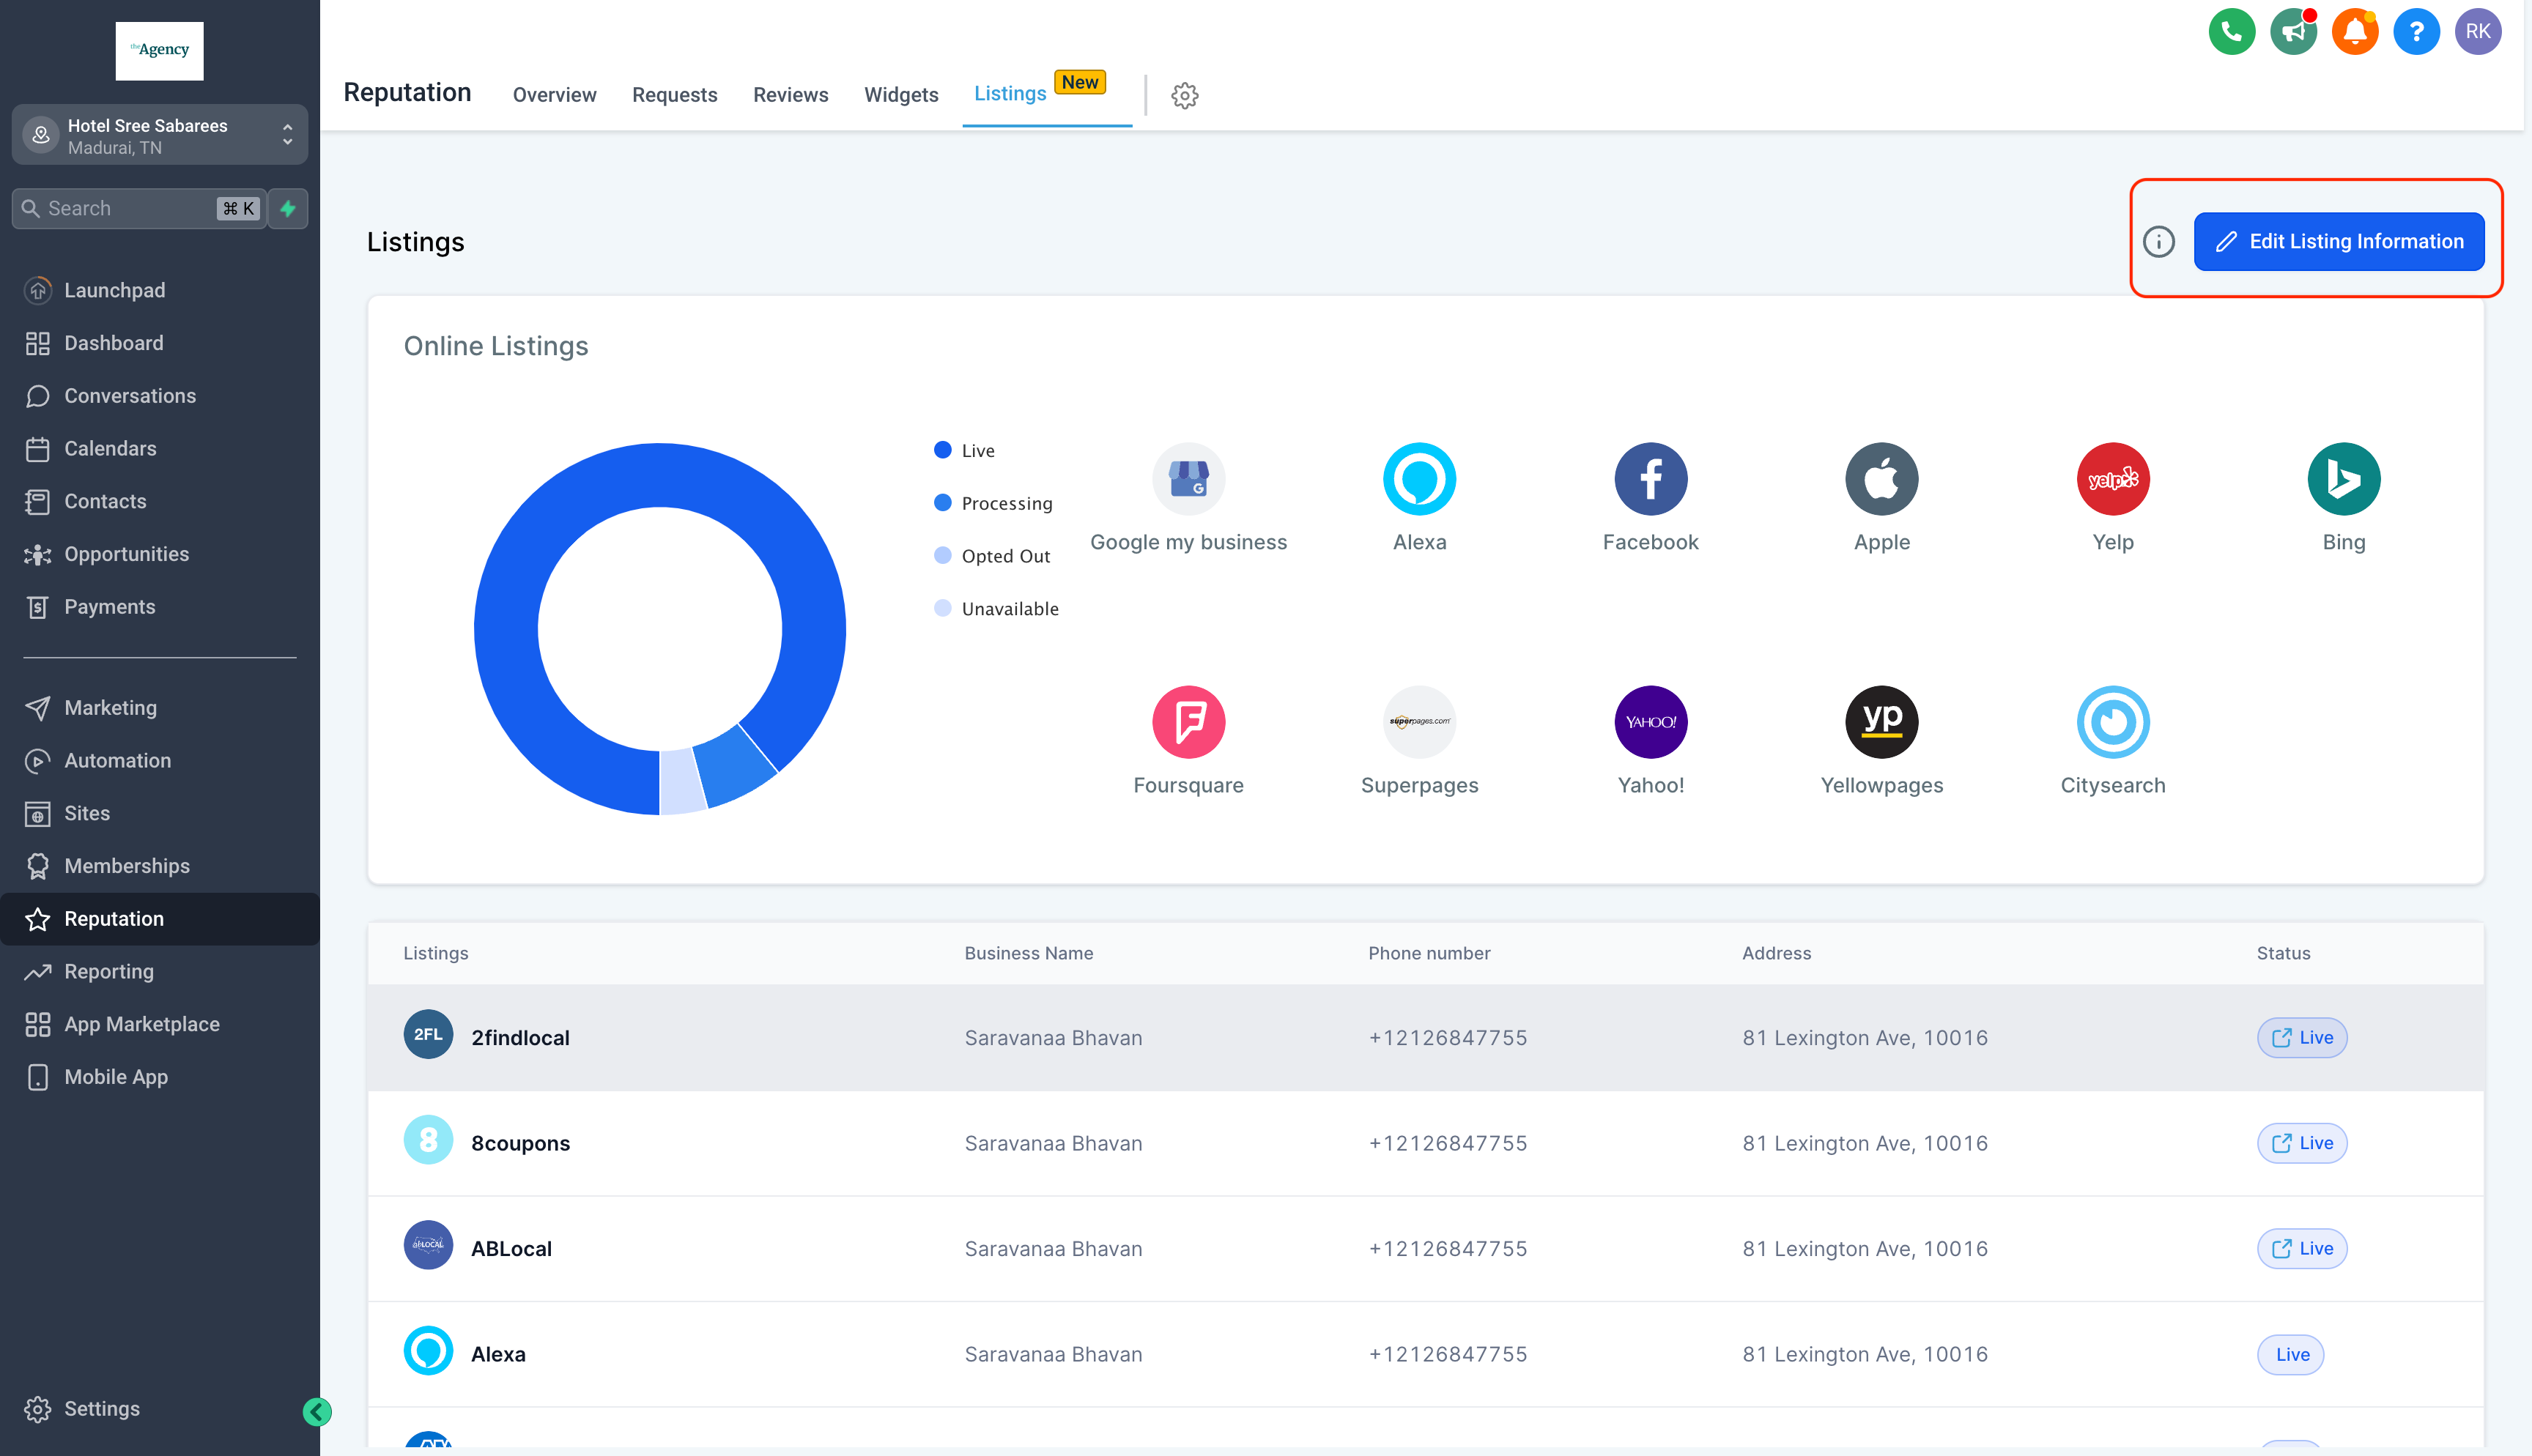Select the Facebook listing icon
Screen dimensions: 2532x1456
[x=1650, y=479]
